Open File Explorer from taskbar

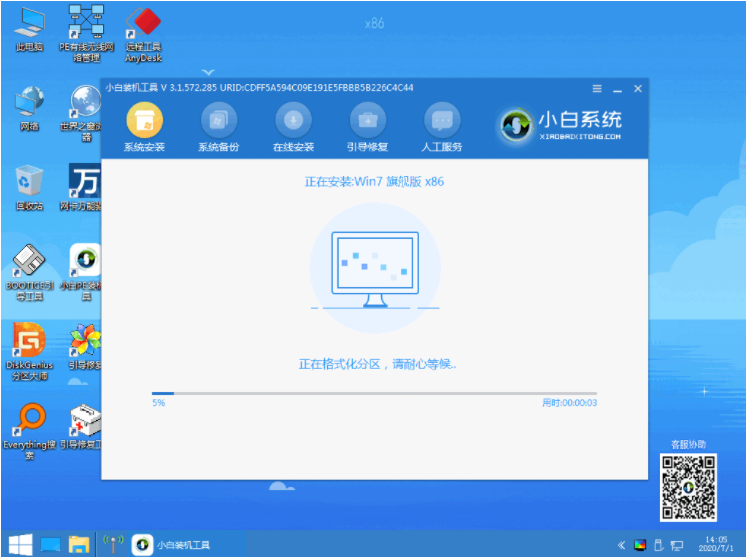pos(79,545)
